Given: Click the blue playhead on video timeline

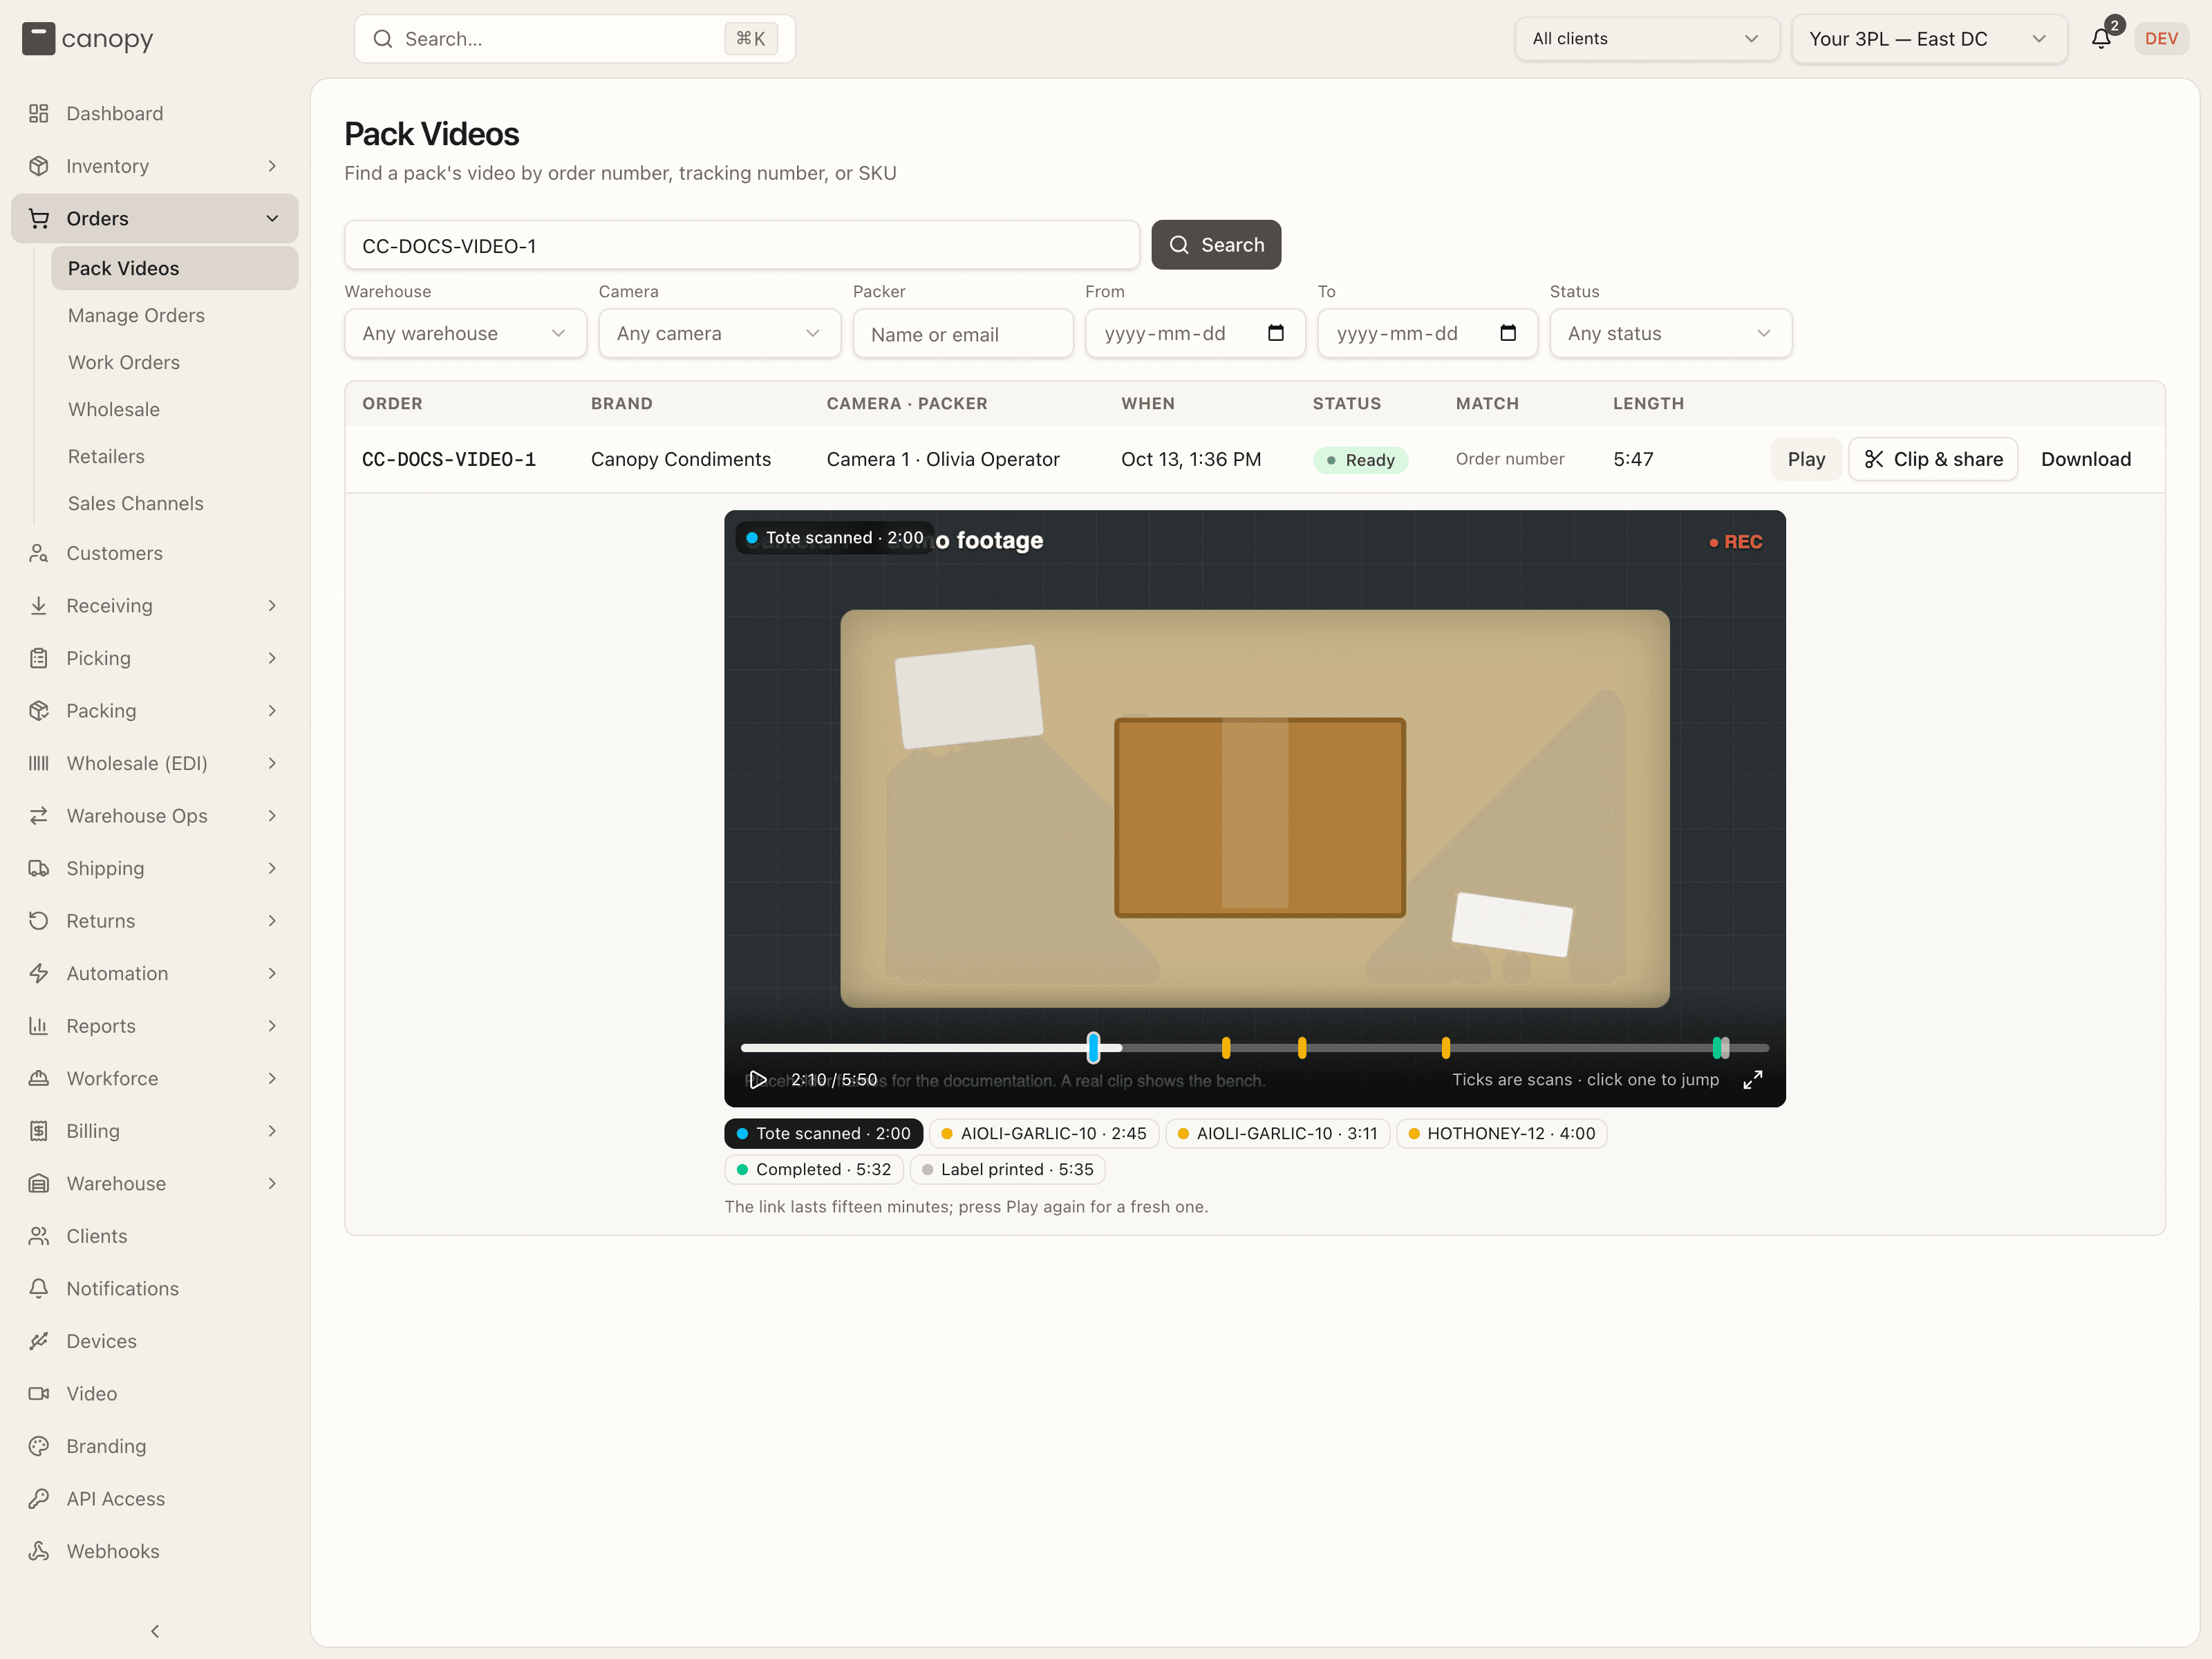Looking at the screenshot, I should pyautogui.click(x=1093, y=1047).
